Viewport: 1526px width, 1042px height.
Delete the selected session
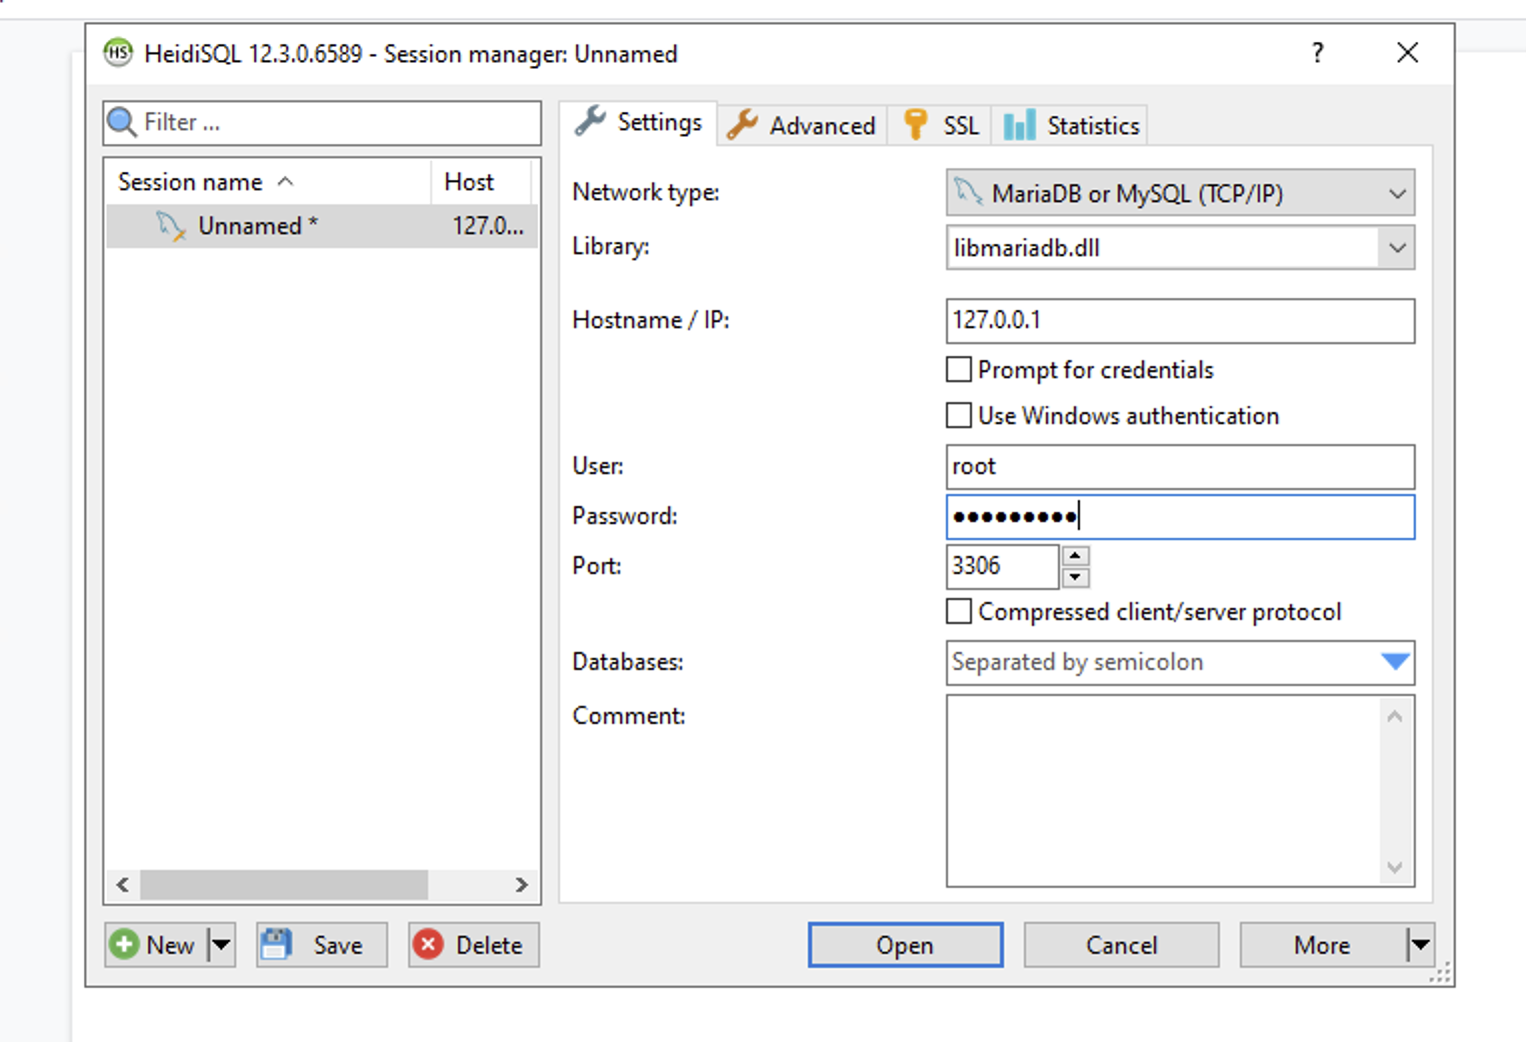[474, 944]
